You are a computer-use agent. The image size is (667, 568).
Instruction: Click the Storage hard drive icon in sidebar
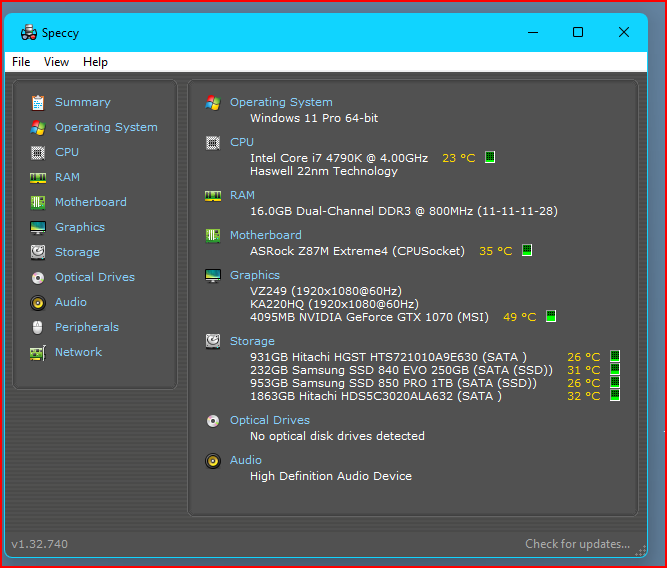[x=38, y=252]
